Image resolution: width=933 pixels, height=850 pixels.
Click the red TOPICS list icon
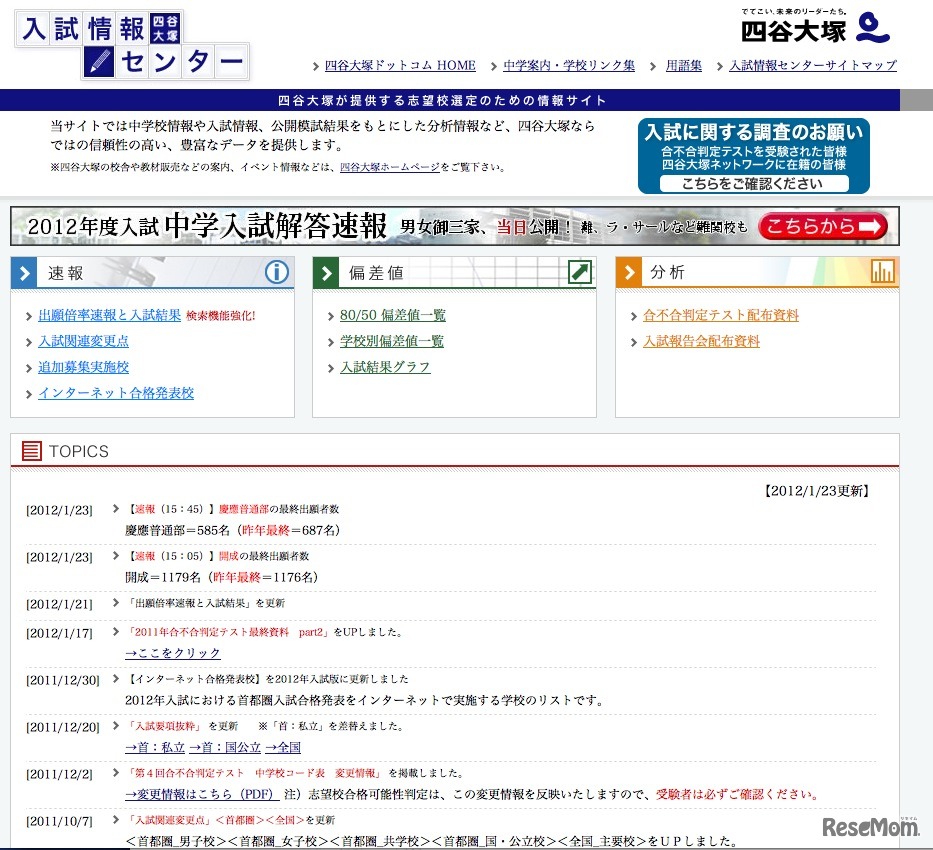point(32,452)
